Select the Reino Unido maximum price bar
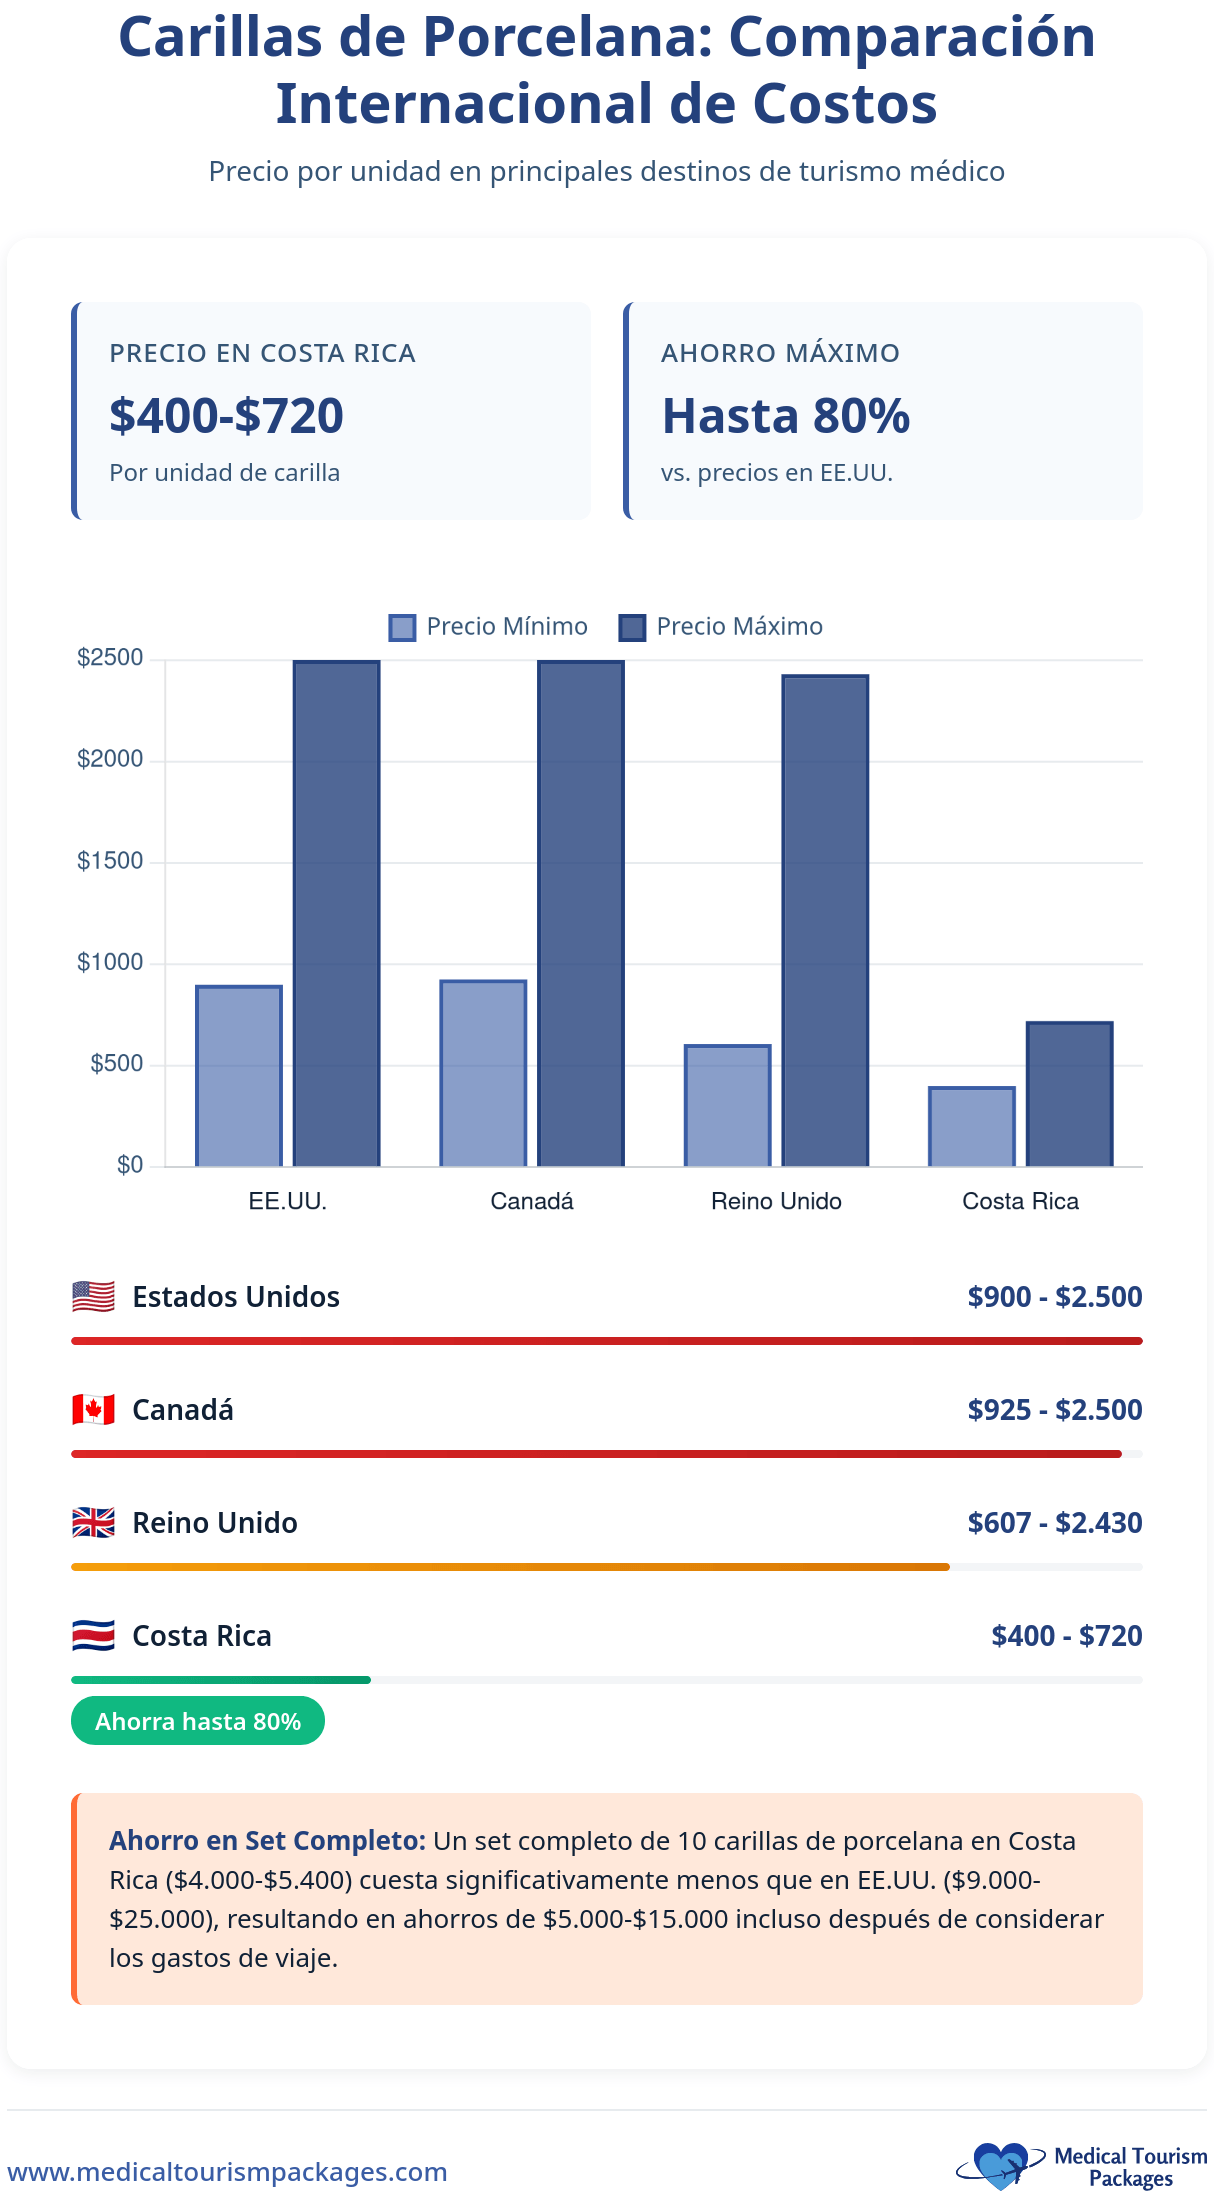1214x2200 pixels. [x=825, y=920]
